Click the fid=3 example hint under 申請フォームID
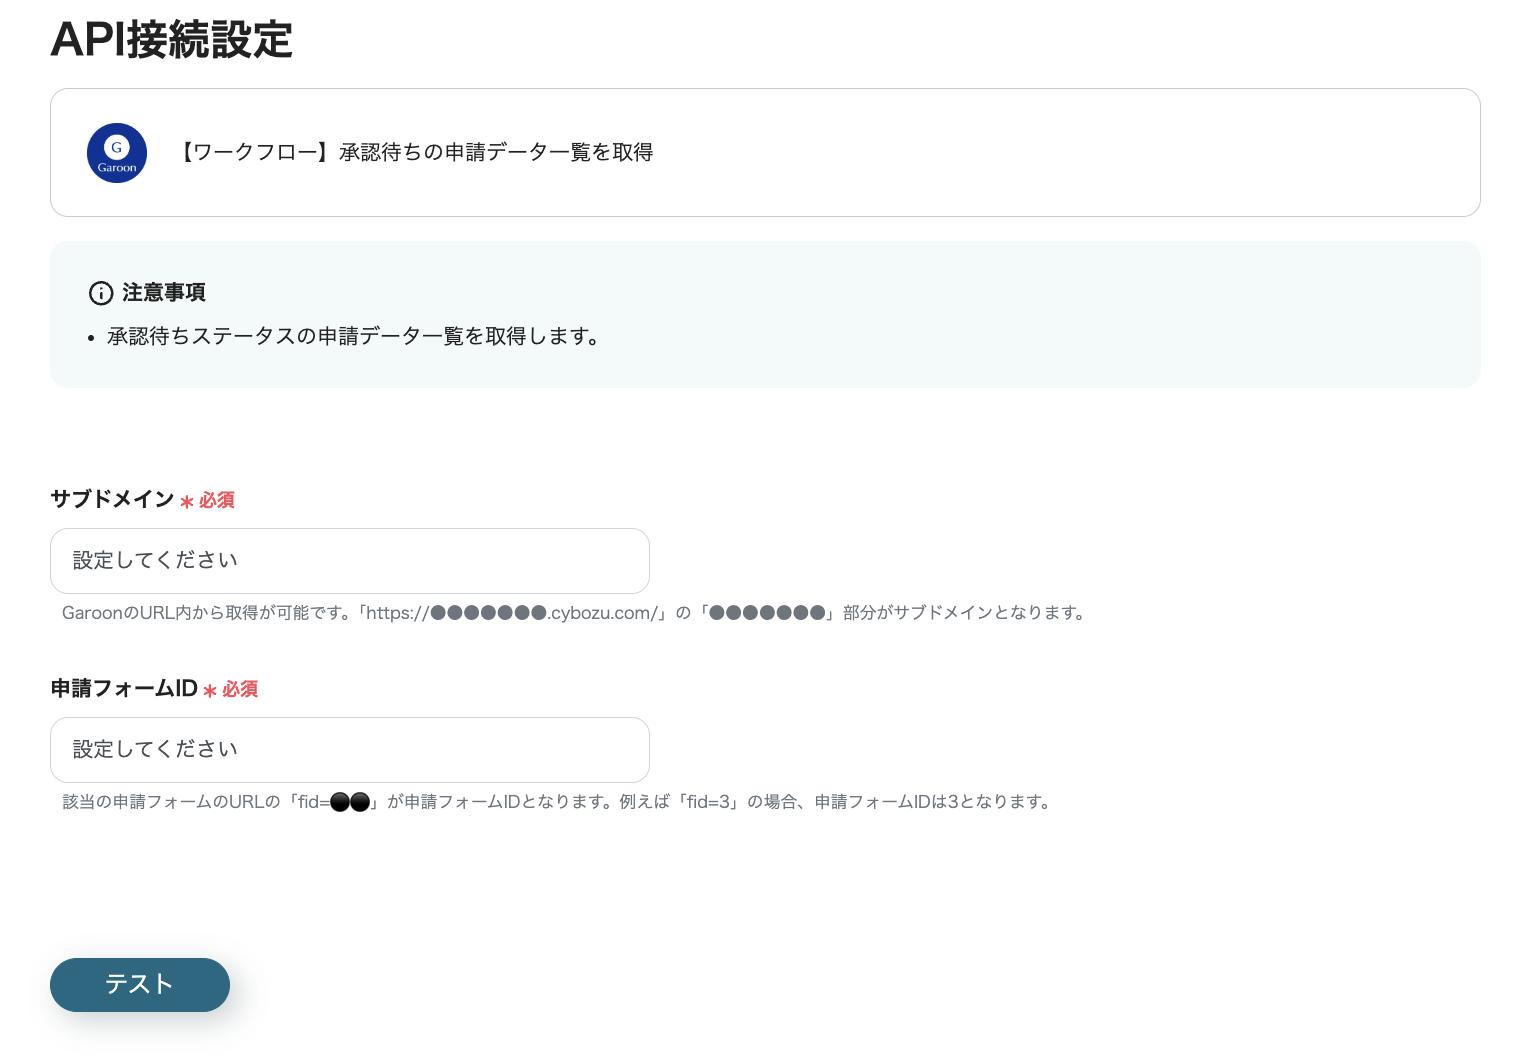The image size is (1526, 1062). tap(556, 801)
